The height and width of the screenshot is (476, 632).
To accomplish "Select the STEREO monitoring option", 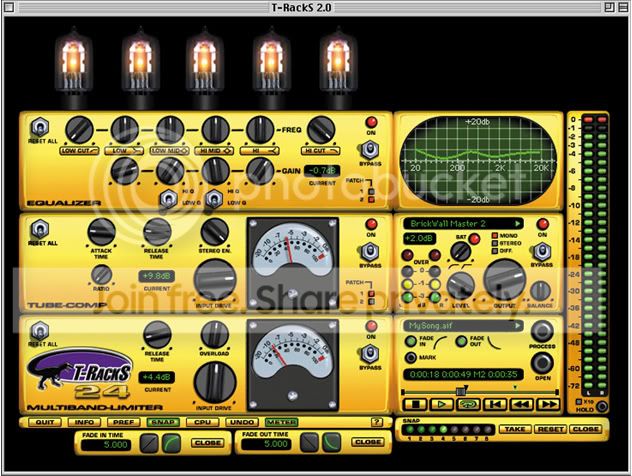I will click(495, 243).
